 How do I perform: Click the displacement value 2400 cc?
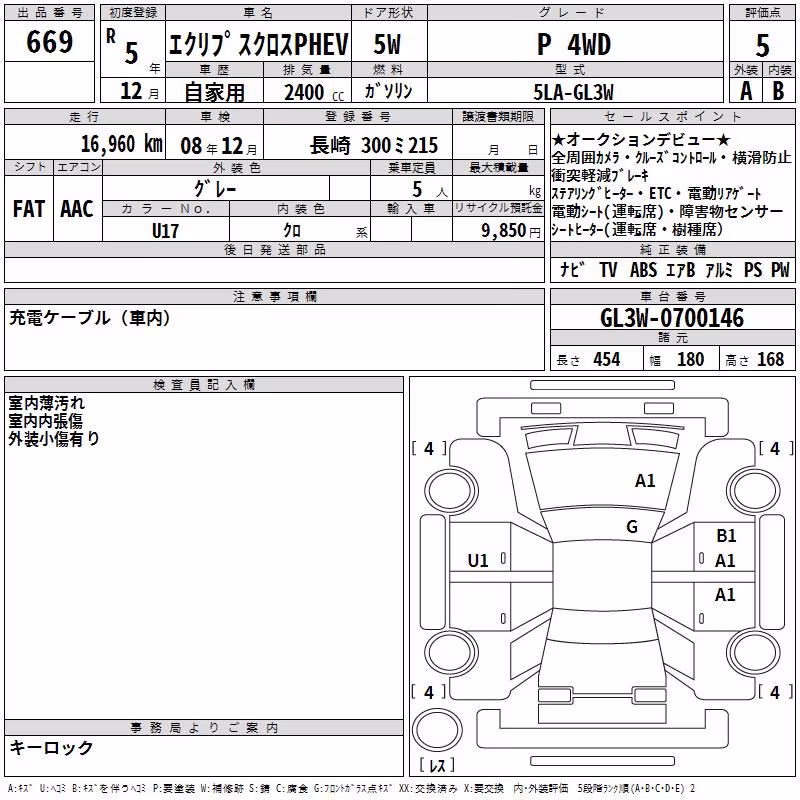tap(314, 92)
